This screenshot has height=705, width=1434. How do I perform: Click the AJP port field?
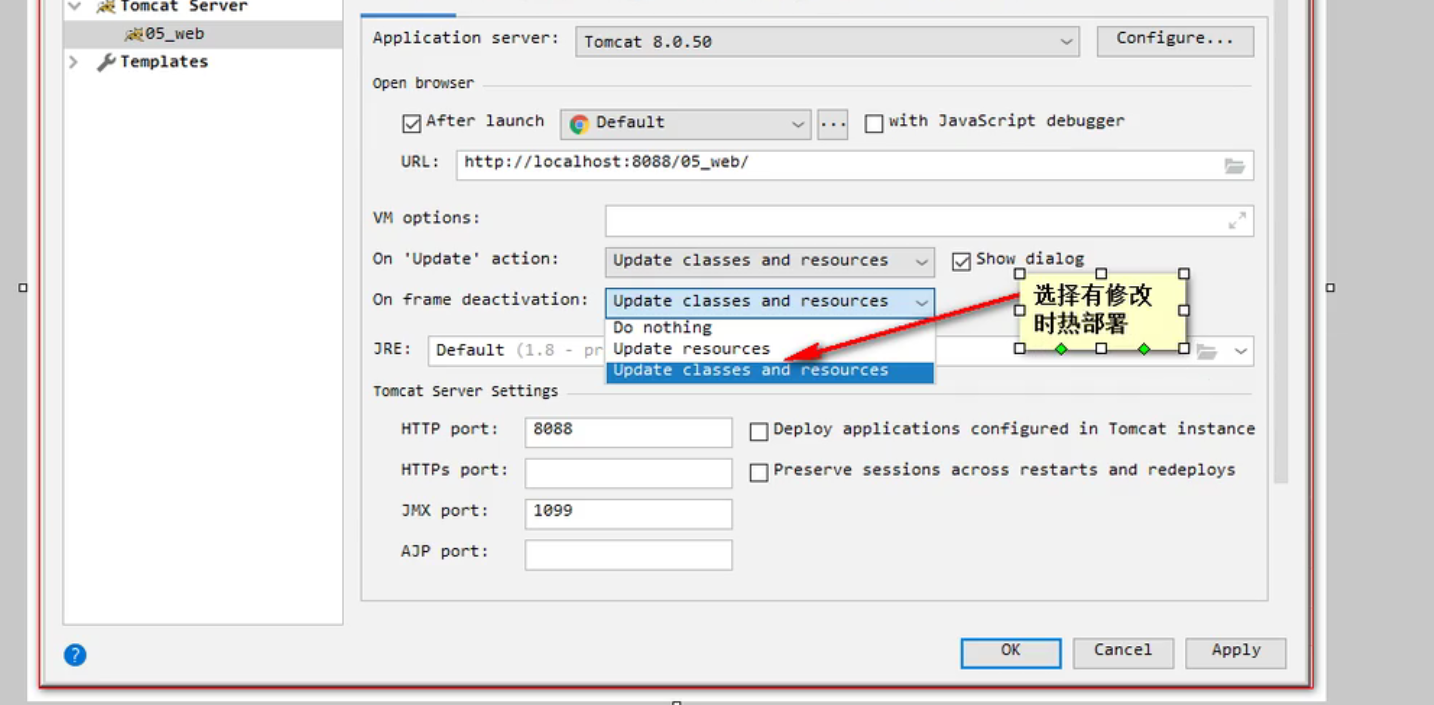(x=628, y=555)
